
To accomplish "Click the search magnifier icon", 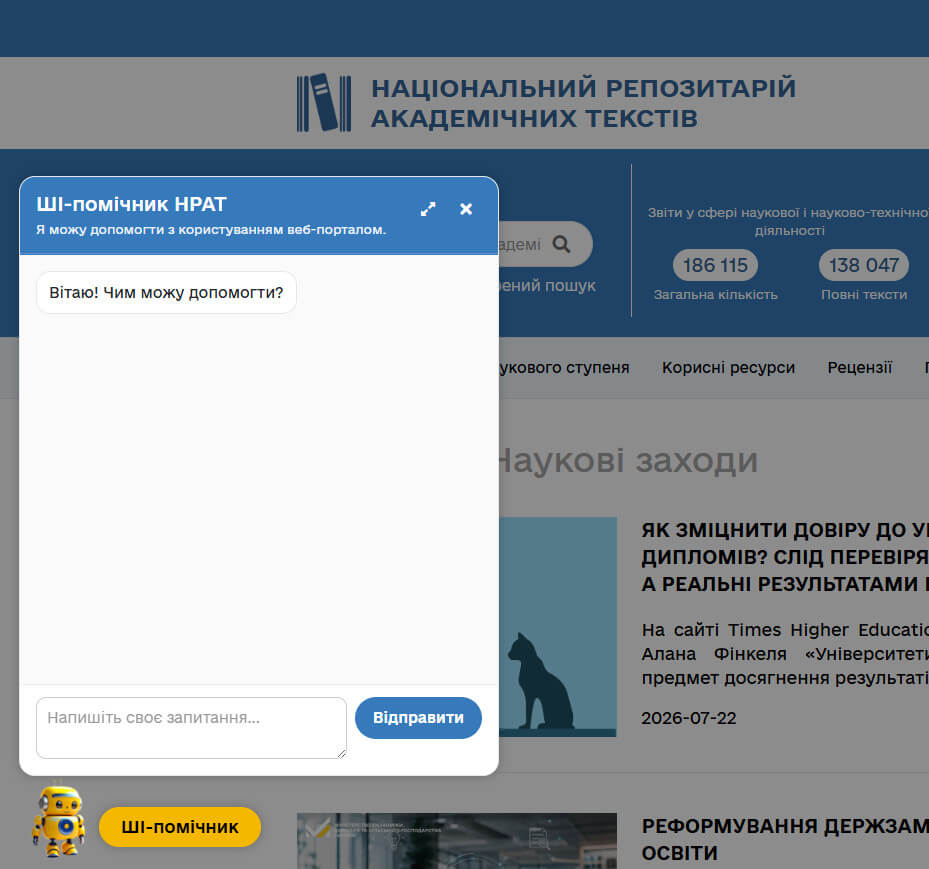I will pos(561,244).
